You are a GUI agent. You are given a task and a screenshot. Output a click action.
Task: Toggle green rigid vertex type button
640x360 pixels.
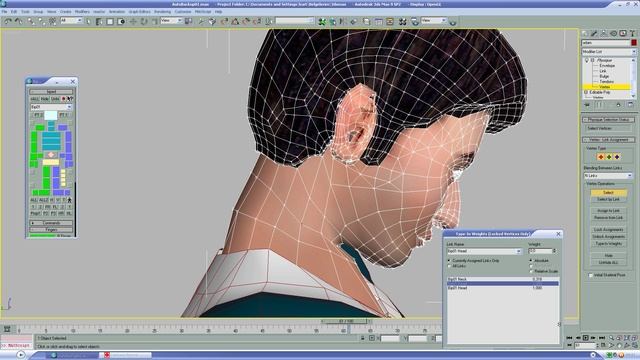(609, 157)
